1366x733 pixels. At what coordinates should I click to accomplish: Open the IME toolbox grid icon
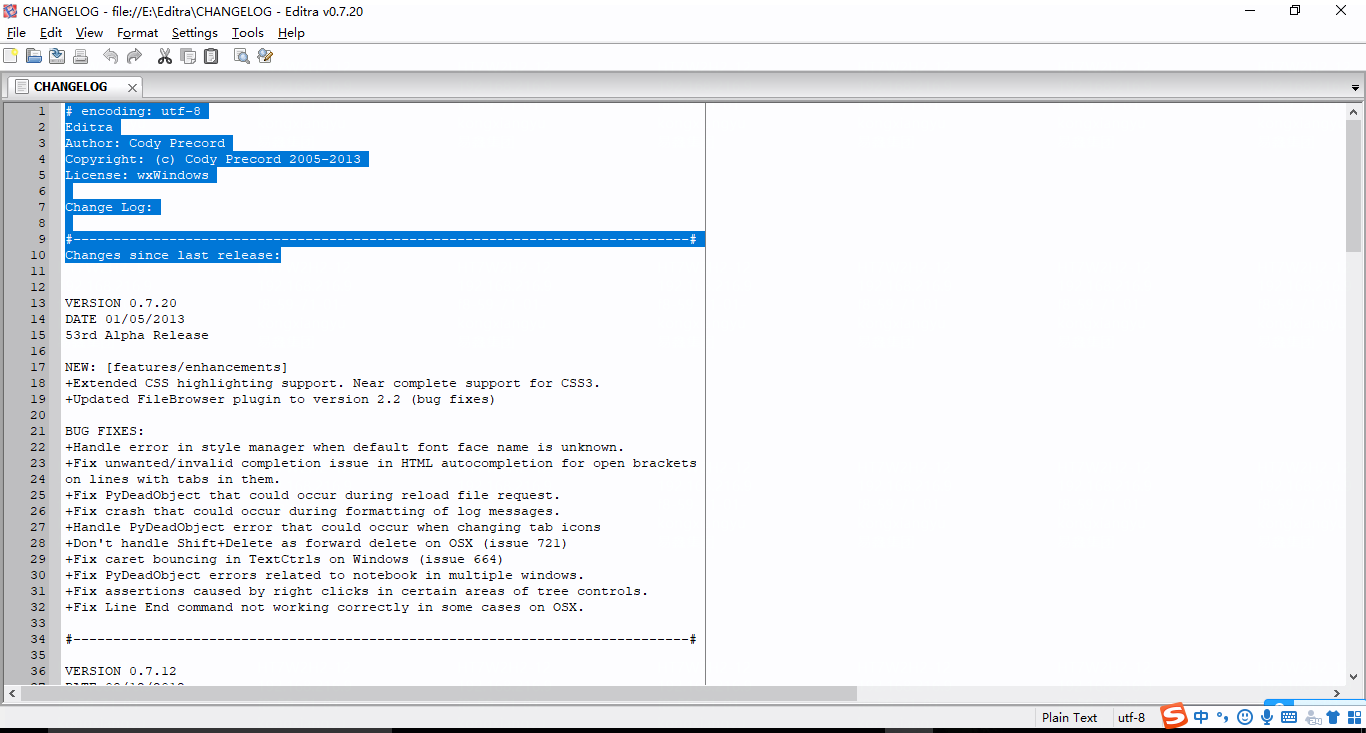1354,717
